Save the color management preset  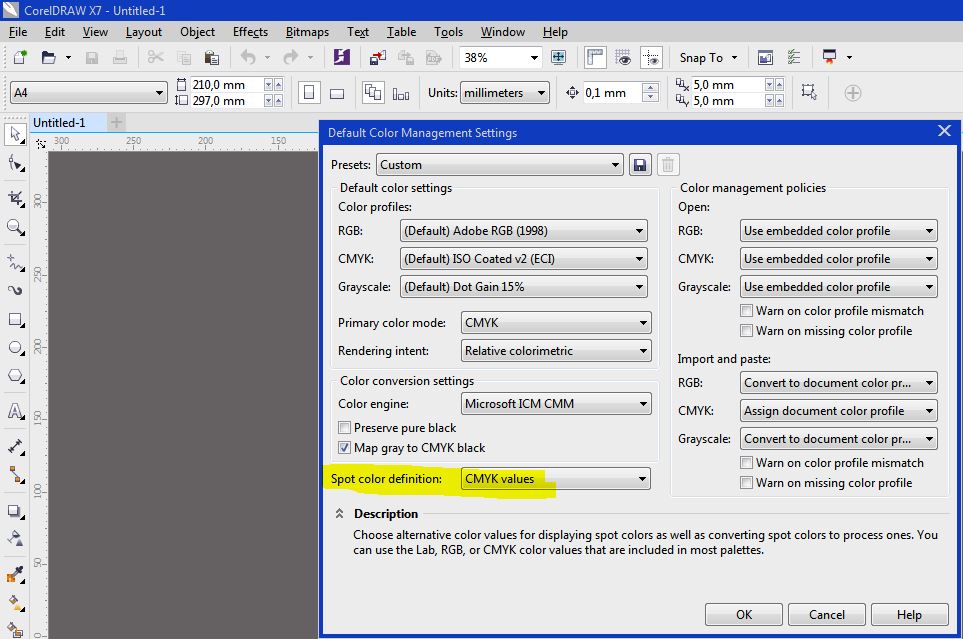639,165
